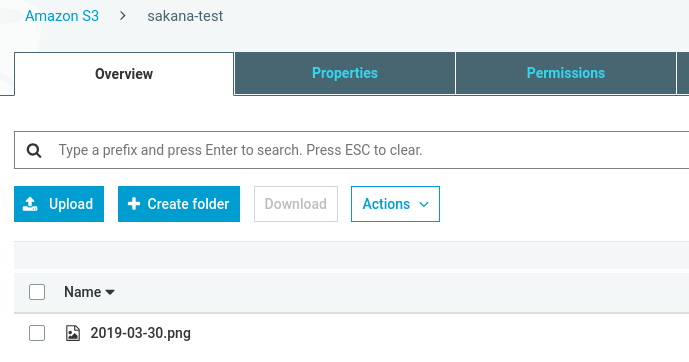Click the plus icon on Create folder
The image size is (689, 362).
point(134,204)
